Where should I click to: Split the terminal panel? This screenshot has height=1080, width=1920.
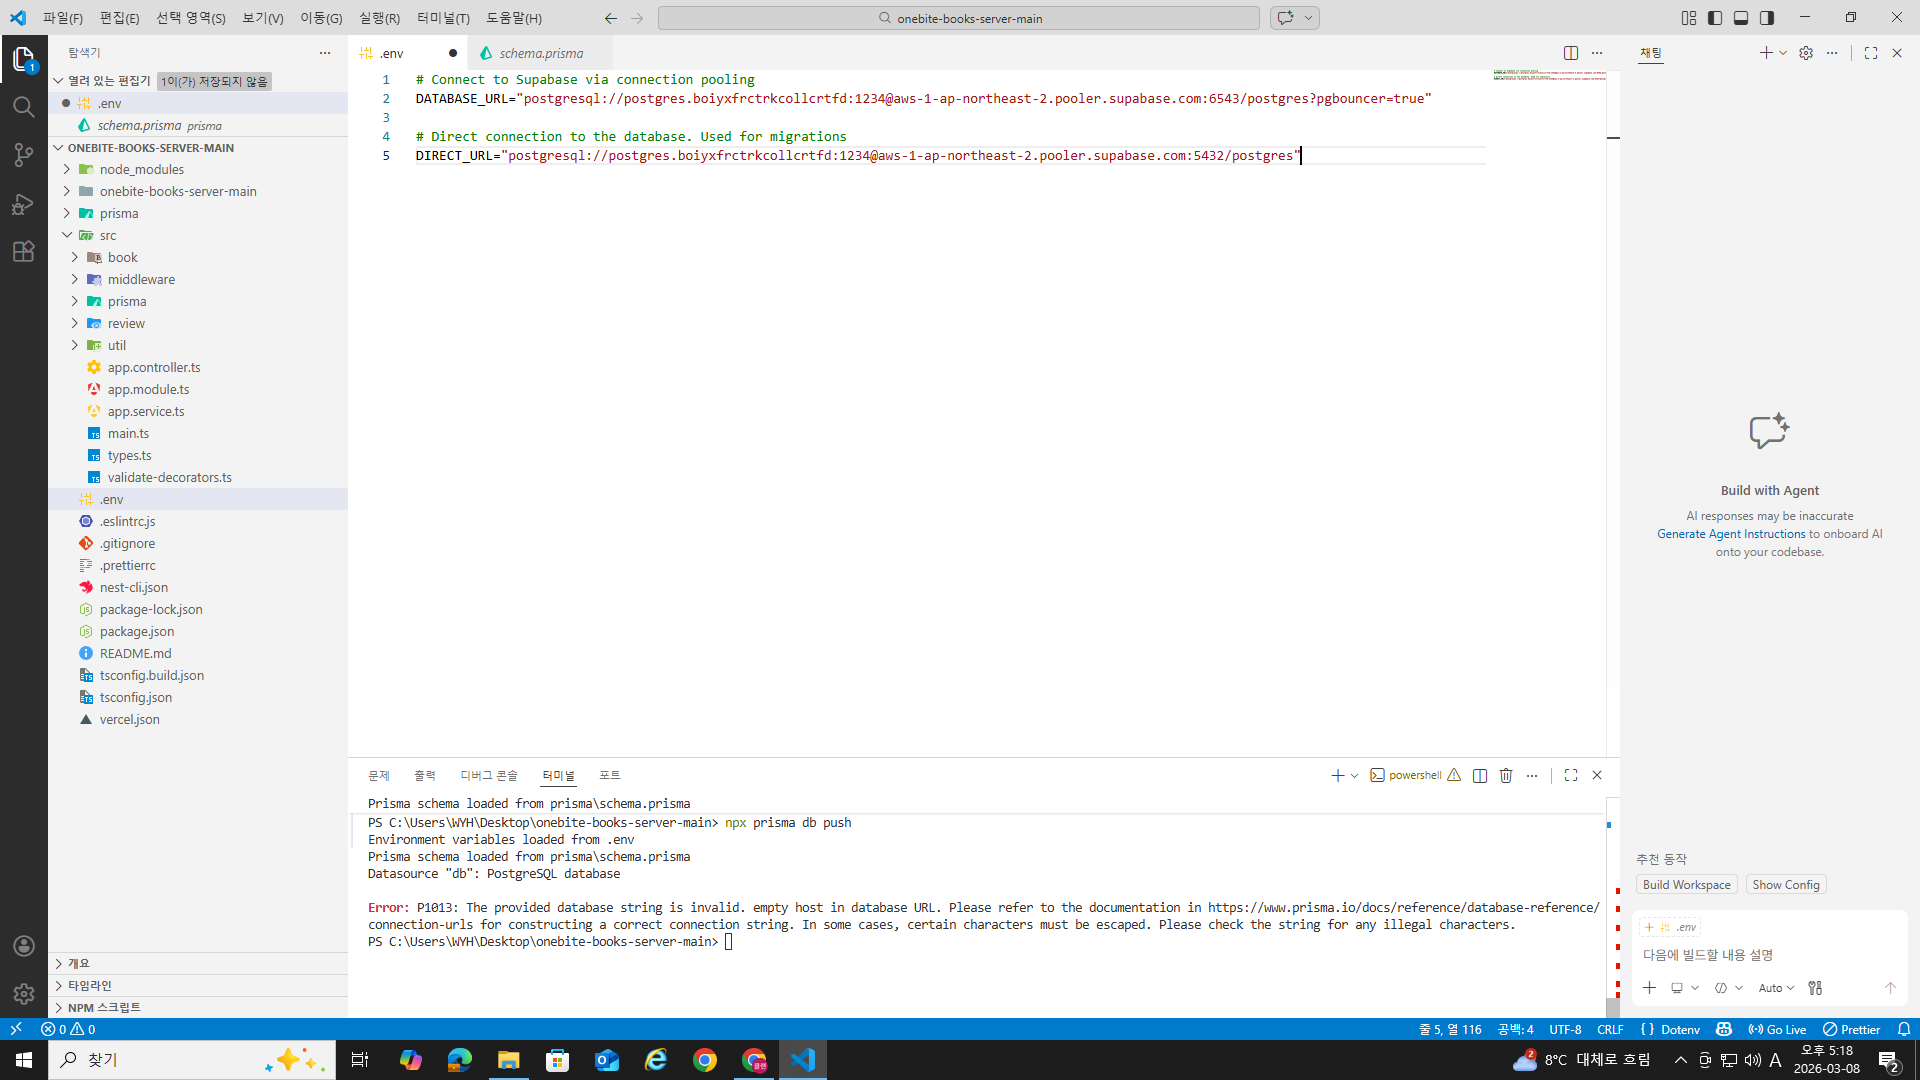[1480, 776]
